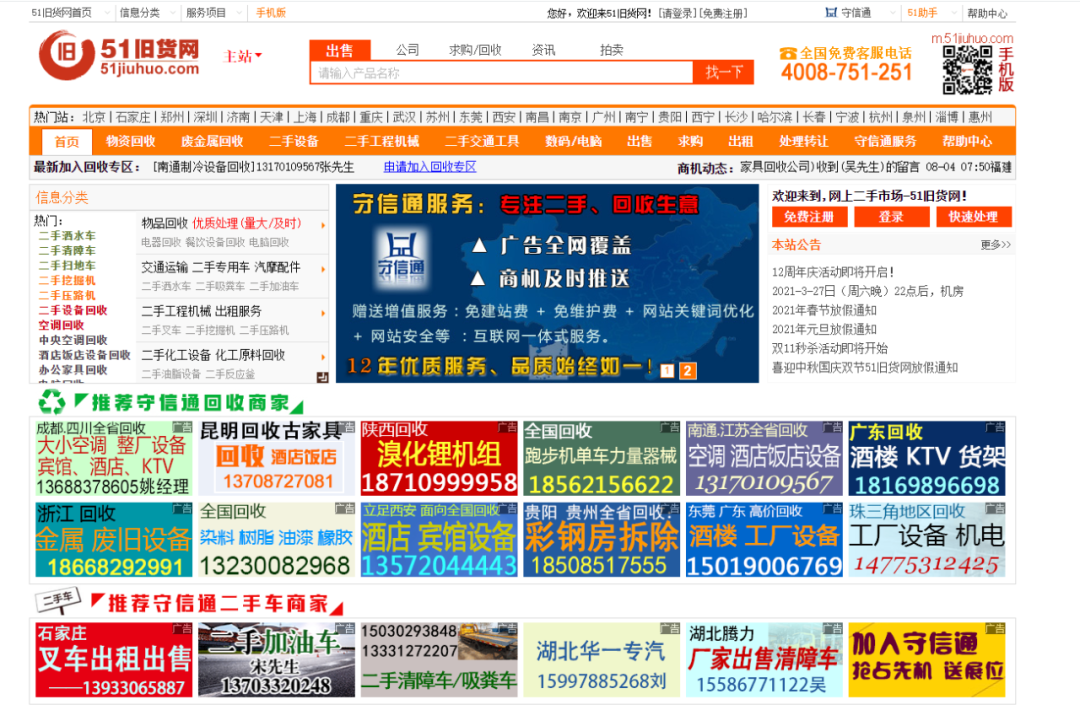Screen dimensions: 1080x710
Task: Expand the 二手工程机械 category arrow
Action: (323, 313)
